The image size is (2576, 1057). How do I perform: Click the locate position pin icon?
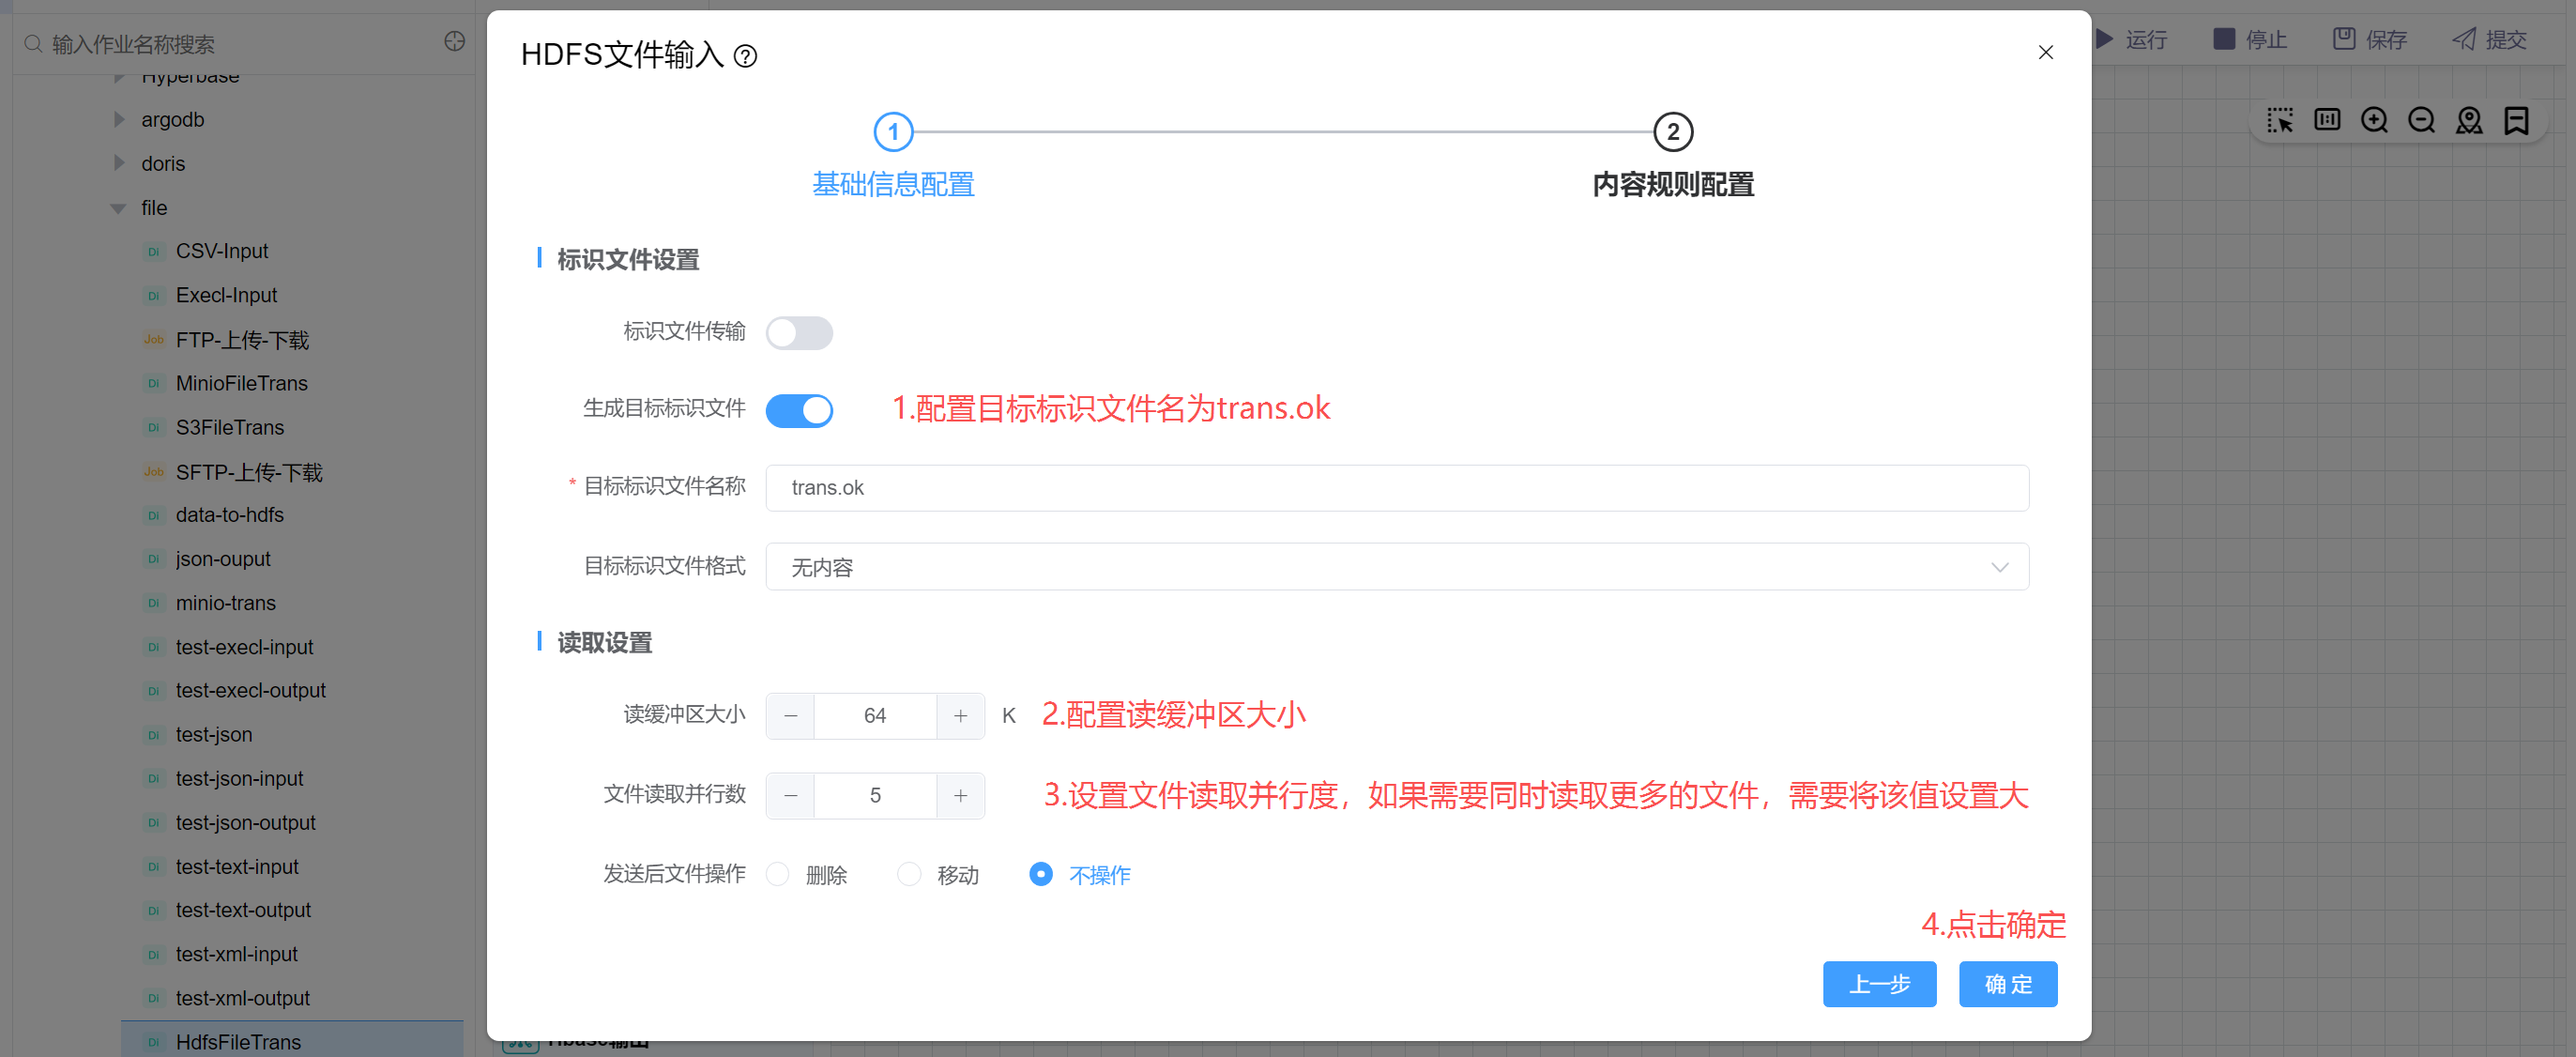[2469, 121]
